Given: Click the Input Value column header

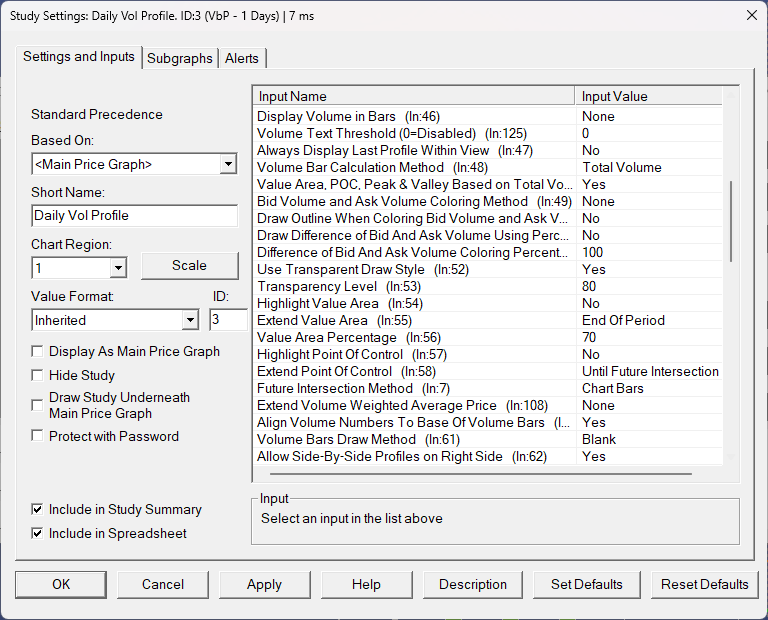Looking at the screenshot, I should coord(648,96).
